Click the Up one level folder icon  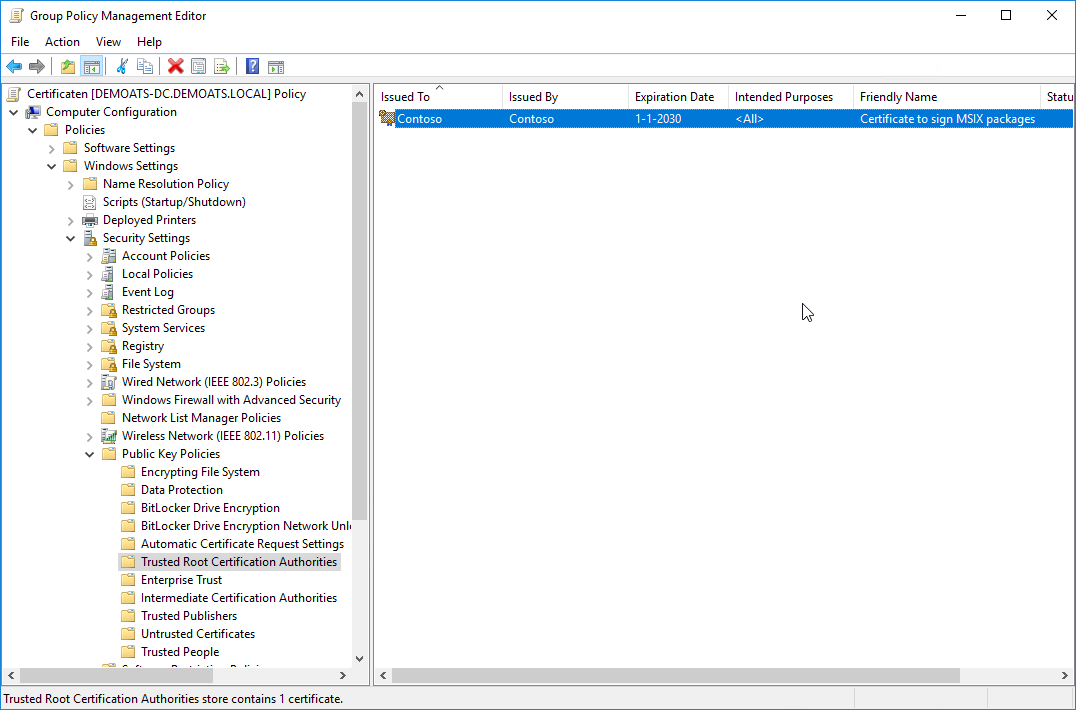pyautogui.click(x=68, y=67)
